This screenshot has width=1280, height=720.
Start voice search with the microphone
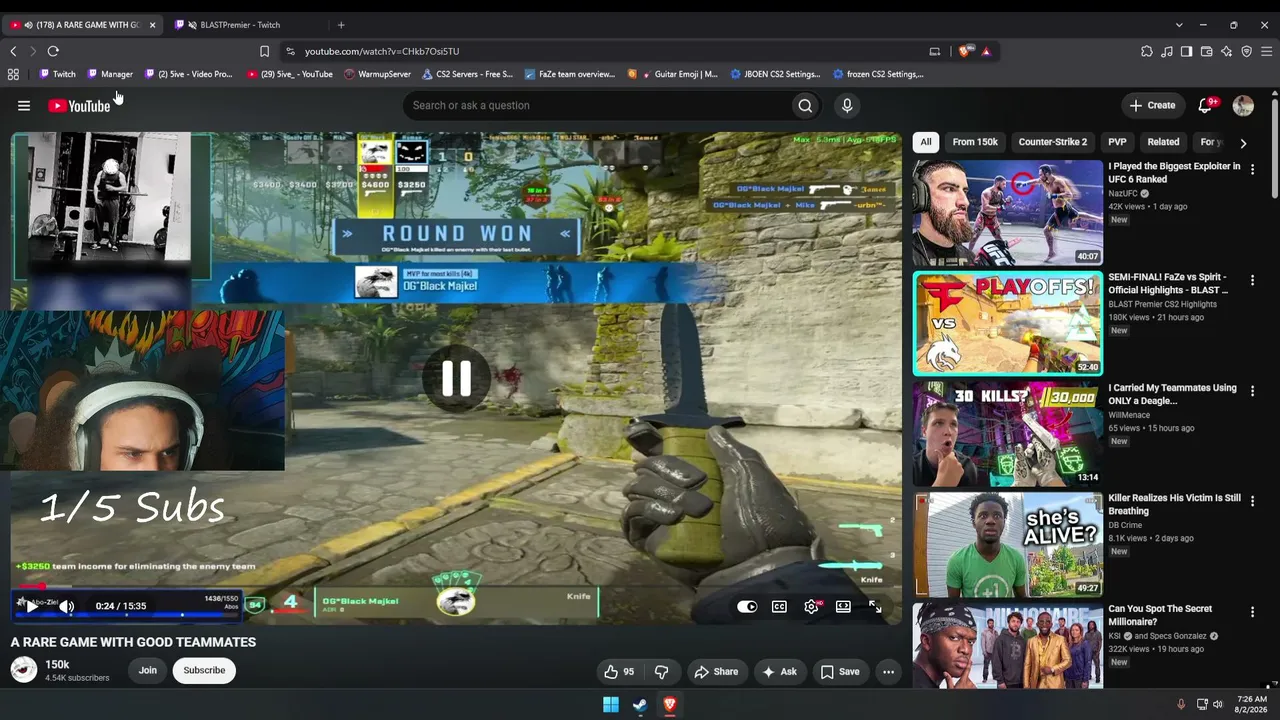(x=847, y=105)
